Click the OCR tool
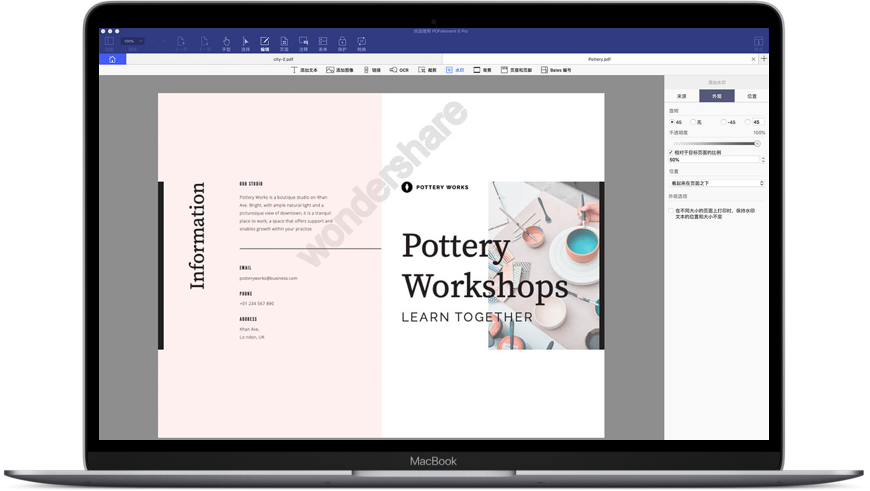This screenshot has height=491, width=870. [x=399, y=71]
